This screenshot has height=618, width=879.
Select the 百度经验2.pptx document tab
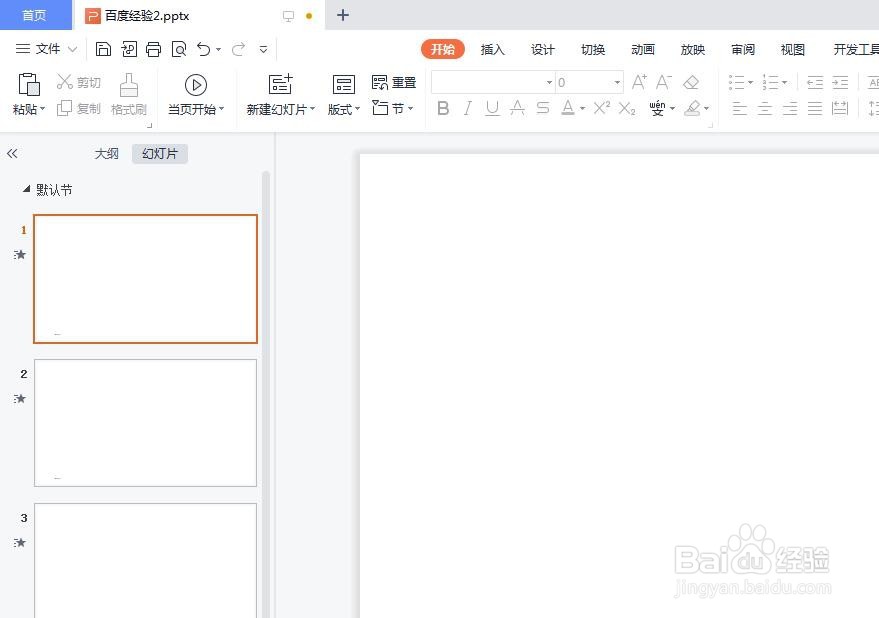click(199, 16)
